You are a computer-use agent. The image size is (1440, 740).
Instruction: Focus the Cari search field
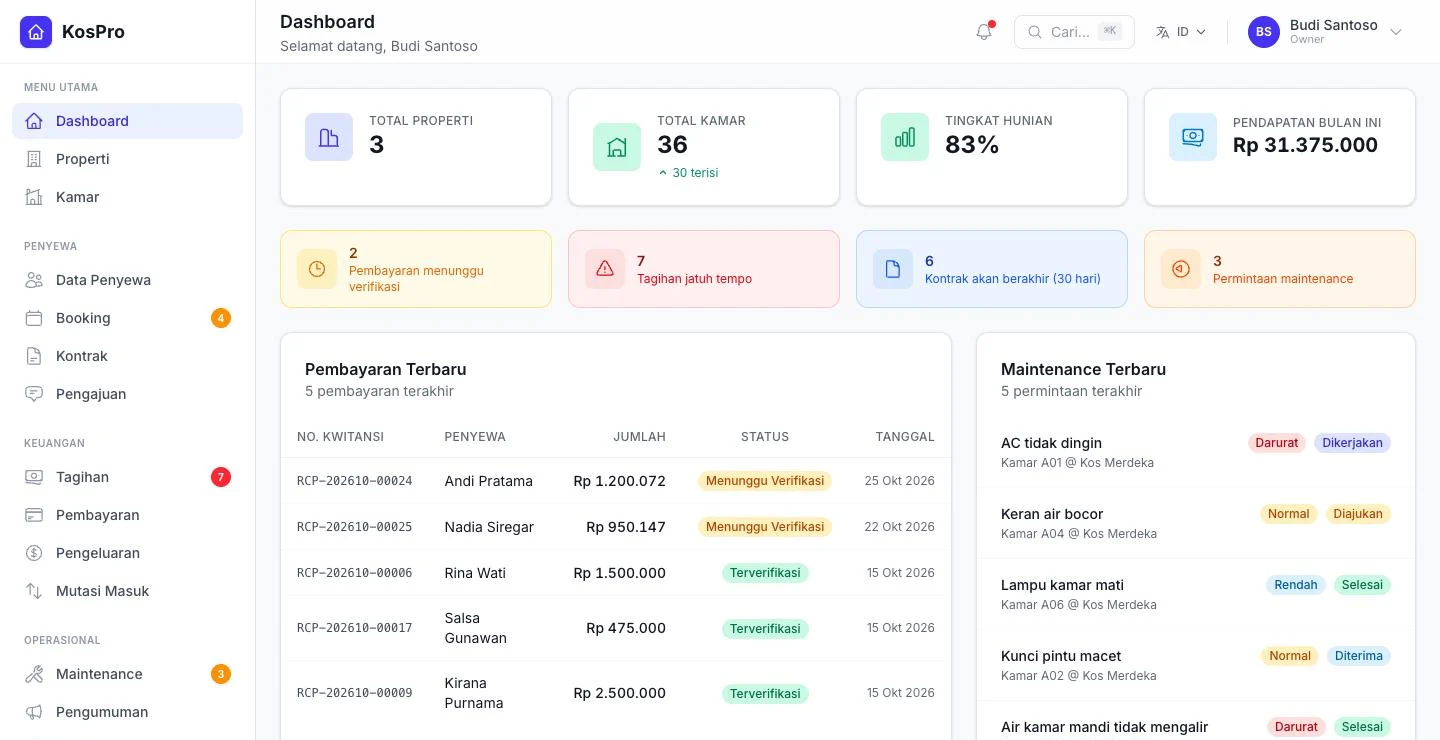point(1074,32)
